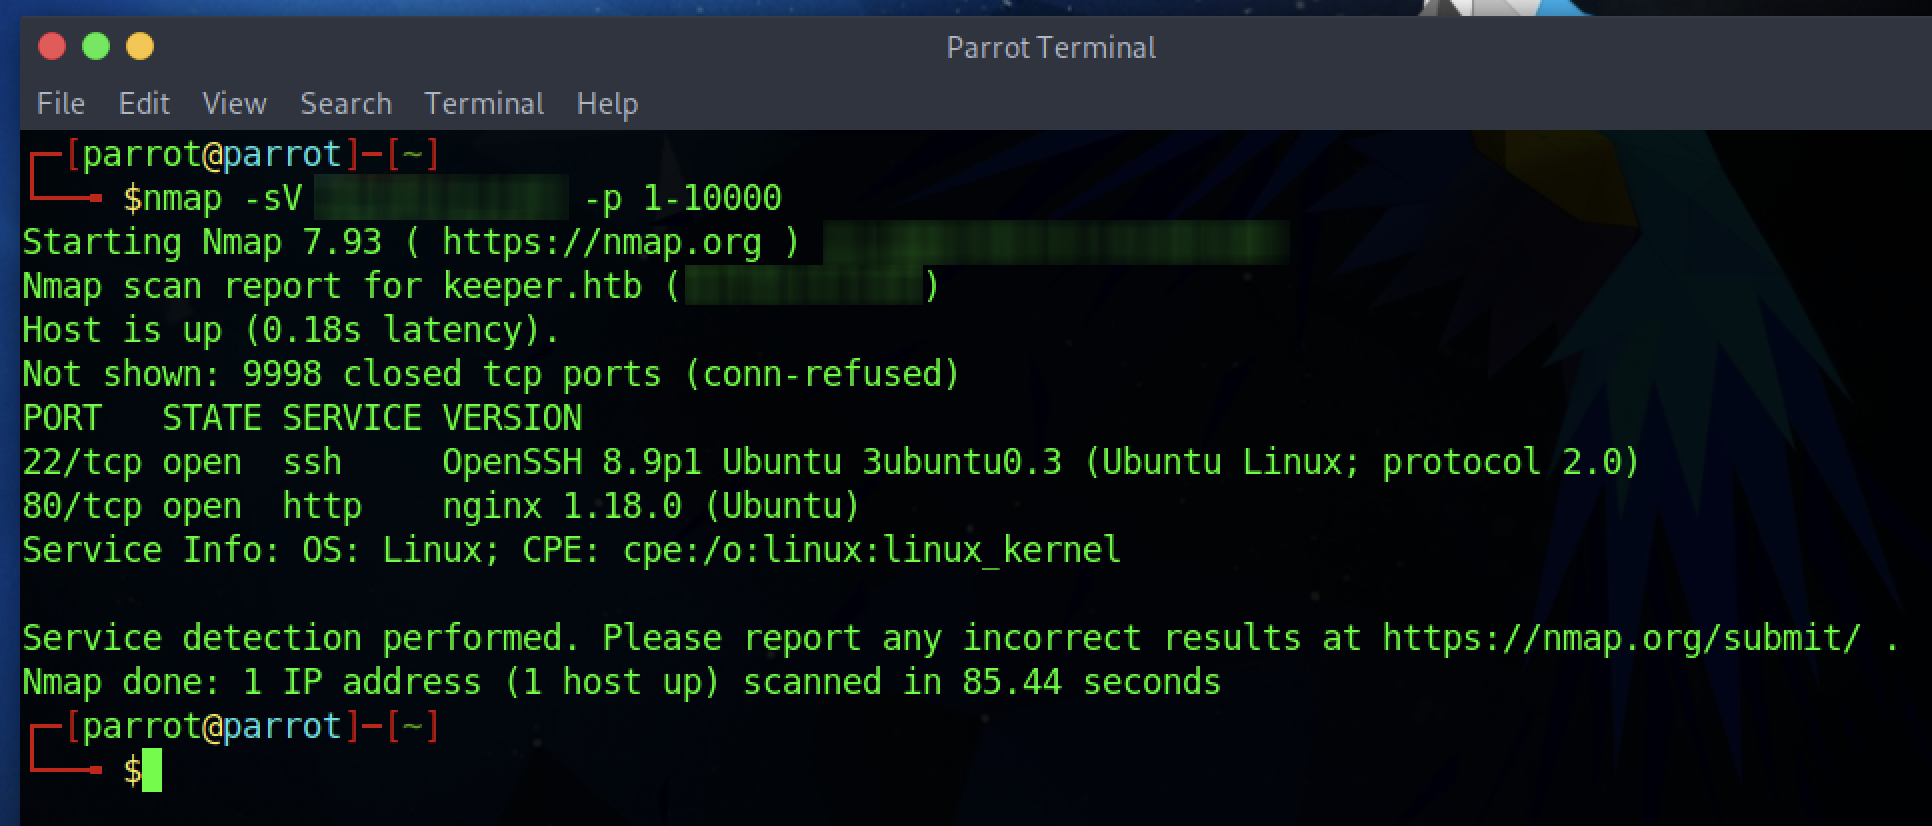
Task: Click the https://nmap.org URL in output
Action: [x=602, y=242]
